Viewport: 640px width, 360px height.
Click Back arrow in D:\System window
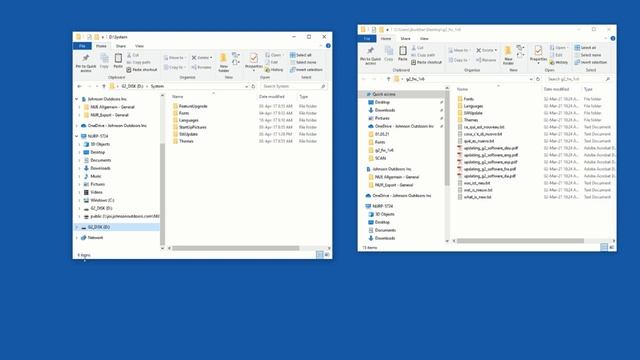pos(80,87)
